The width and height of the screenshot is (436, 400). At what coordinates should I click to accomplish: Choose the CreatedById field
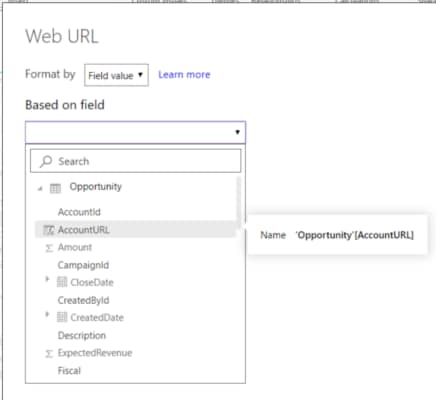point(83,300)
